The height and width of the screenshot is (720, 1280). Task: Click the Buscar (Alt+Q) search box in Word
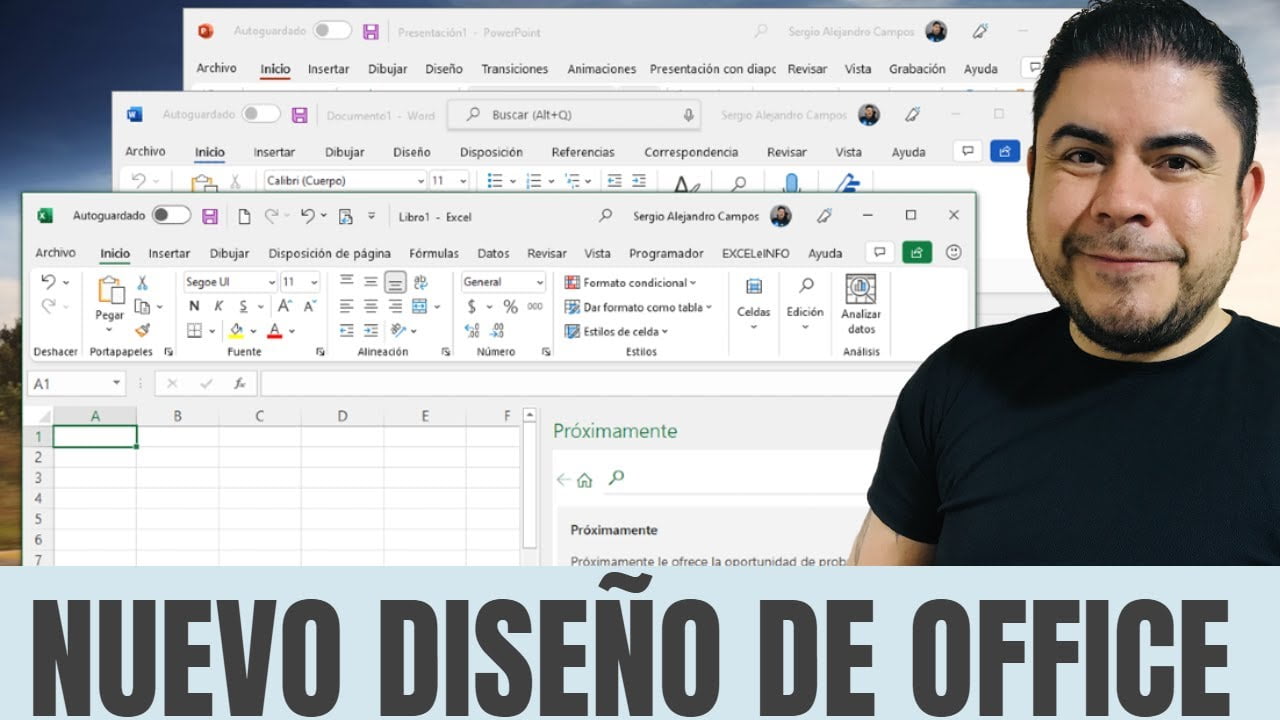coord(573,115)
